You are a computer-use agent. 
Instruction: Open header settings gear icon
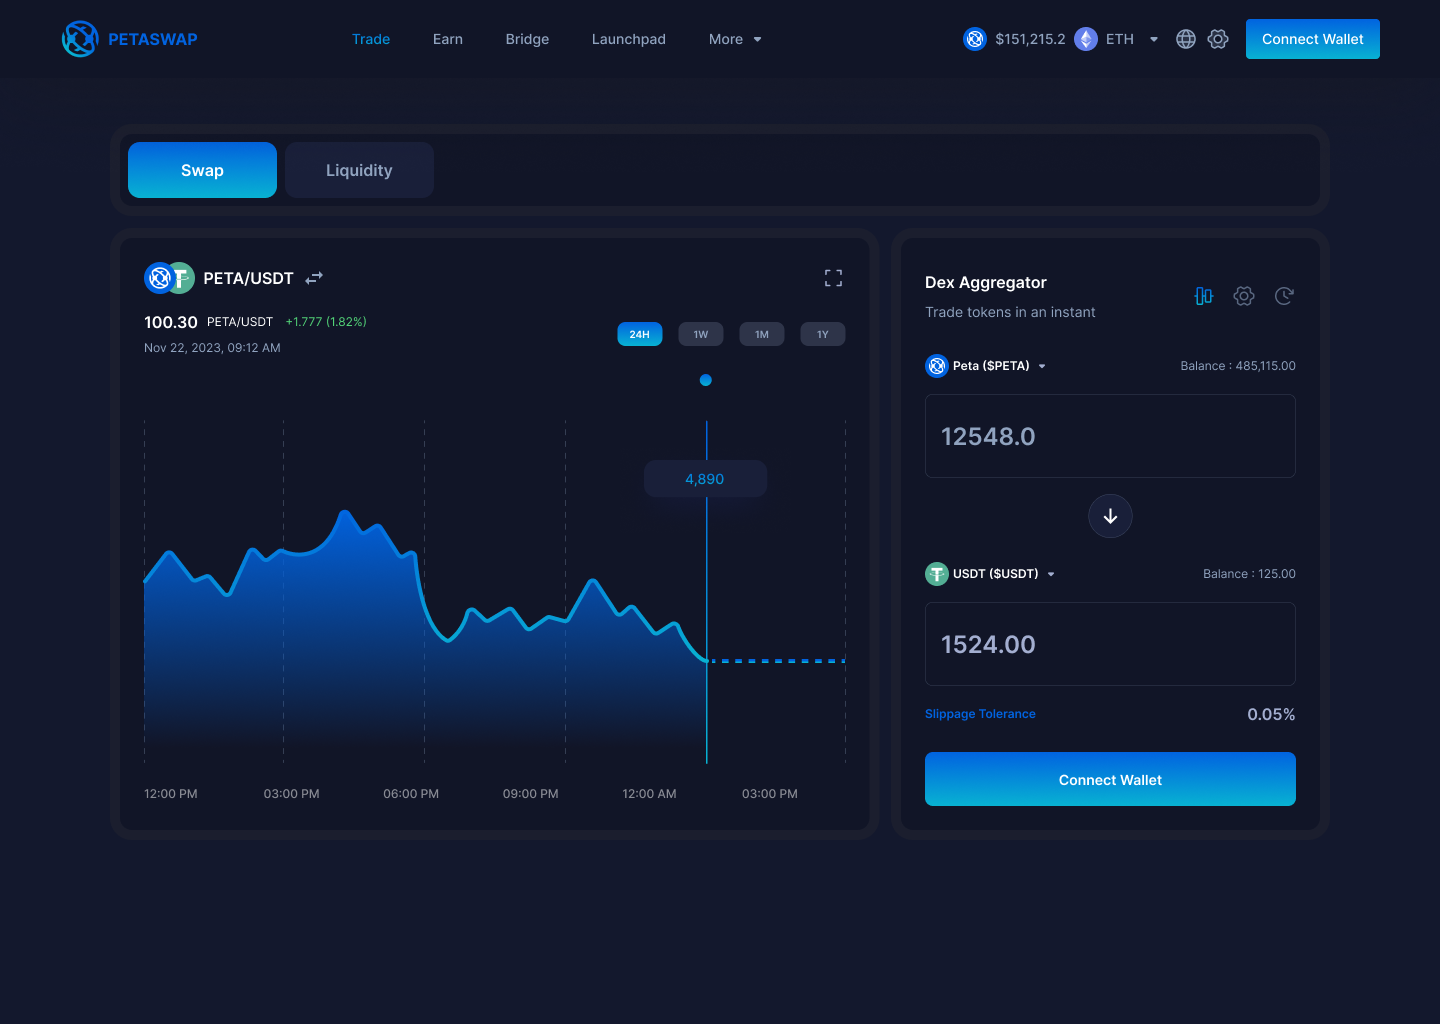pyautogui.click(x=1218, y=39)
